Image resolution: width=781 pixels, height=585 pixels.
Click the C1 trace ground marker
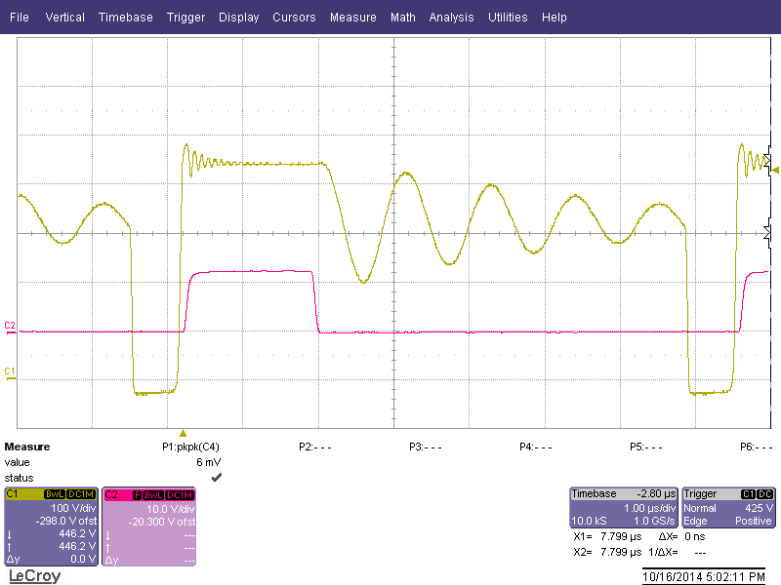point(9,372)
